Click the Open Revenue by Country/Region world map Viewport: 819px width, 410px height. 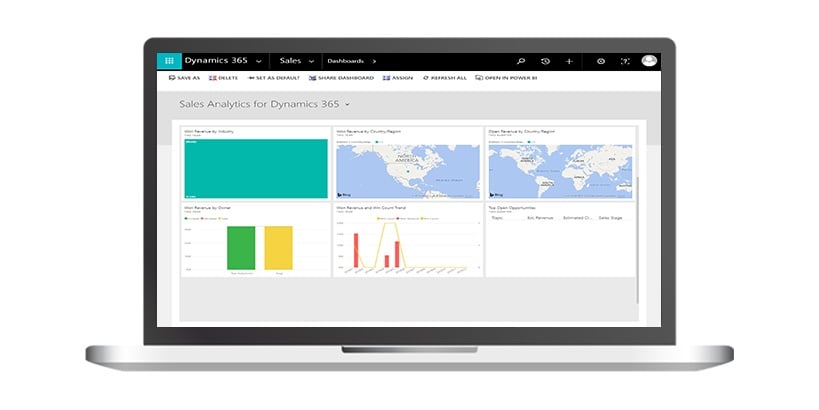(560, 171)
